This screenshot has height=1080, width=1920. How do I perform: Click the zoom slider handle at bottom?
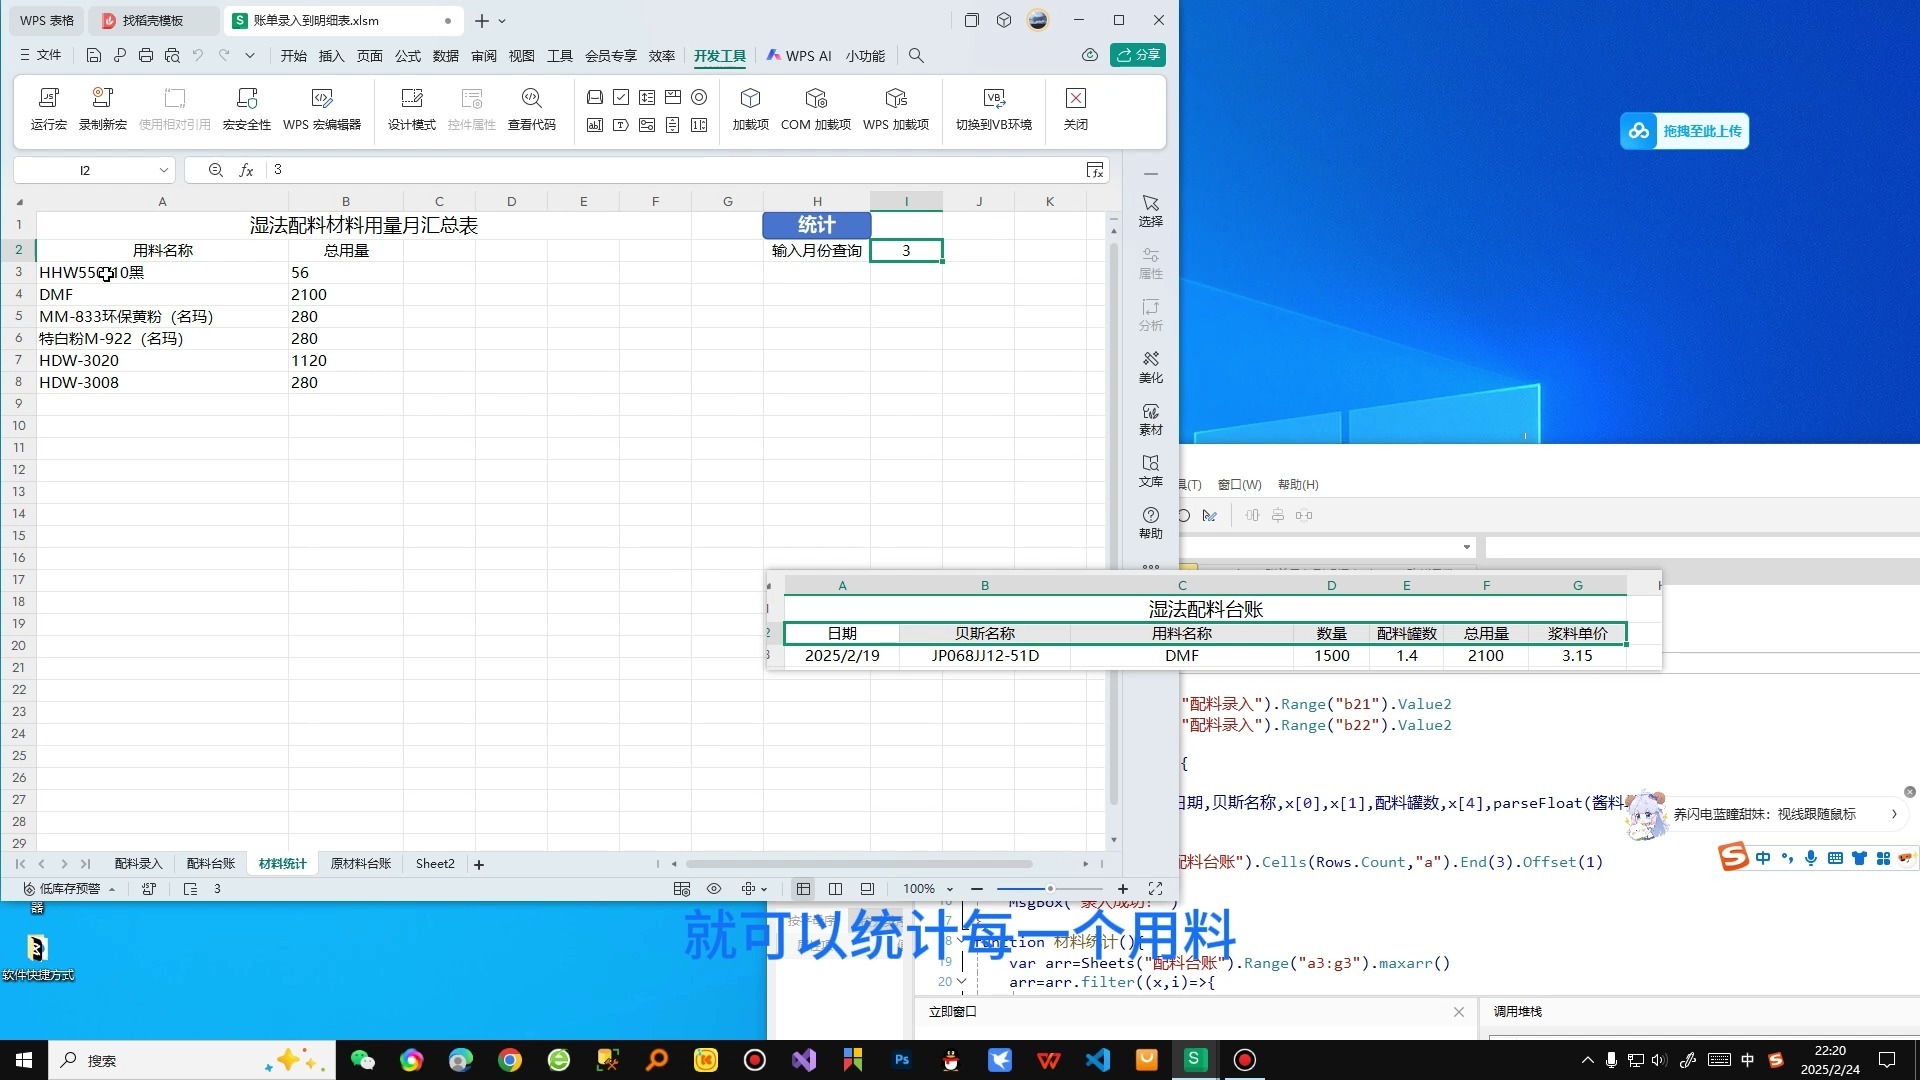point(1049,888)
